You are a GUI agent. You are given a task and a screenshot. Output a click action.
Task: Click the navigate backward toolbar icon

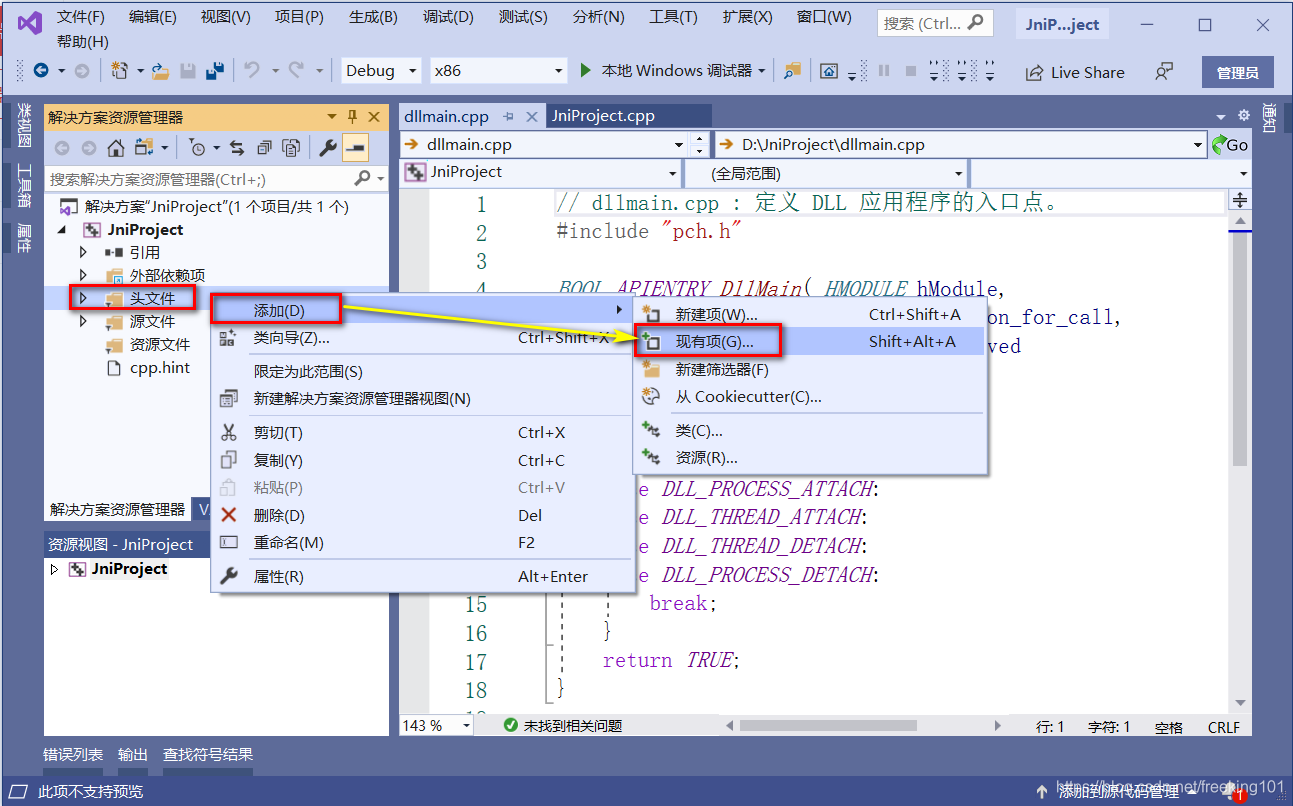pos(41,71)
